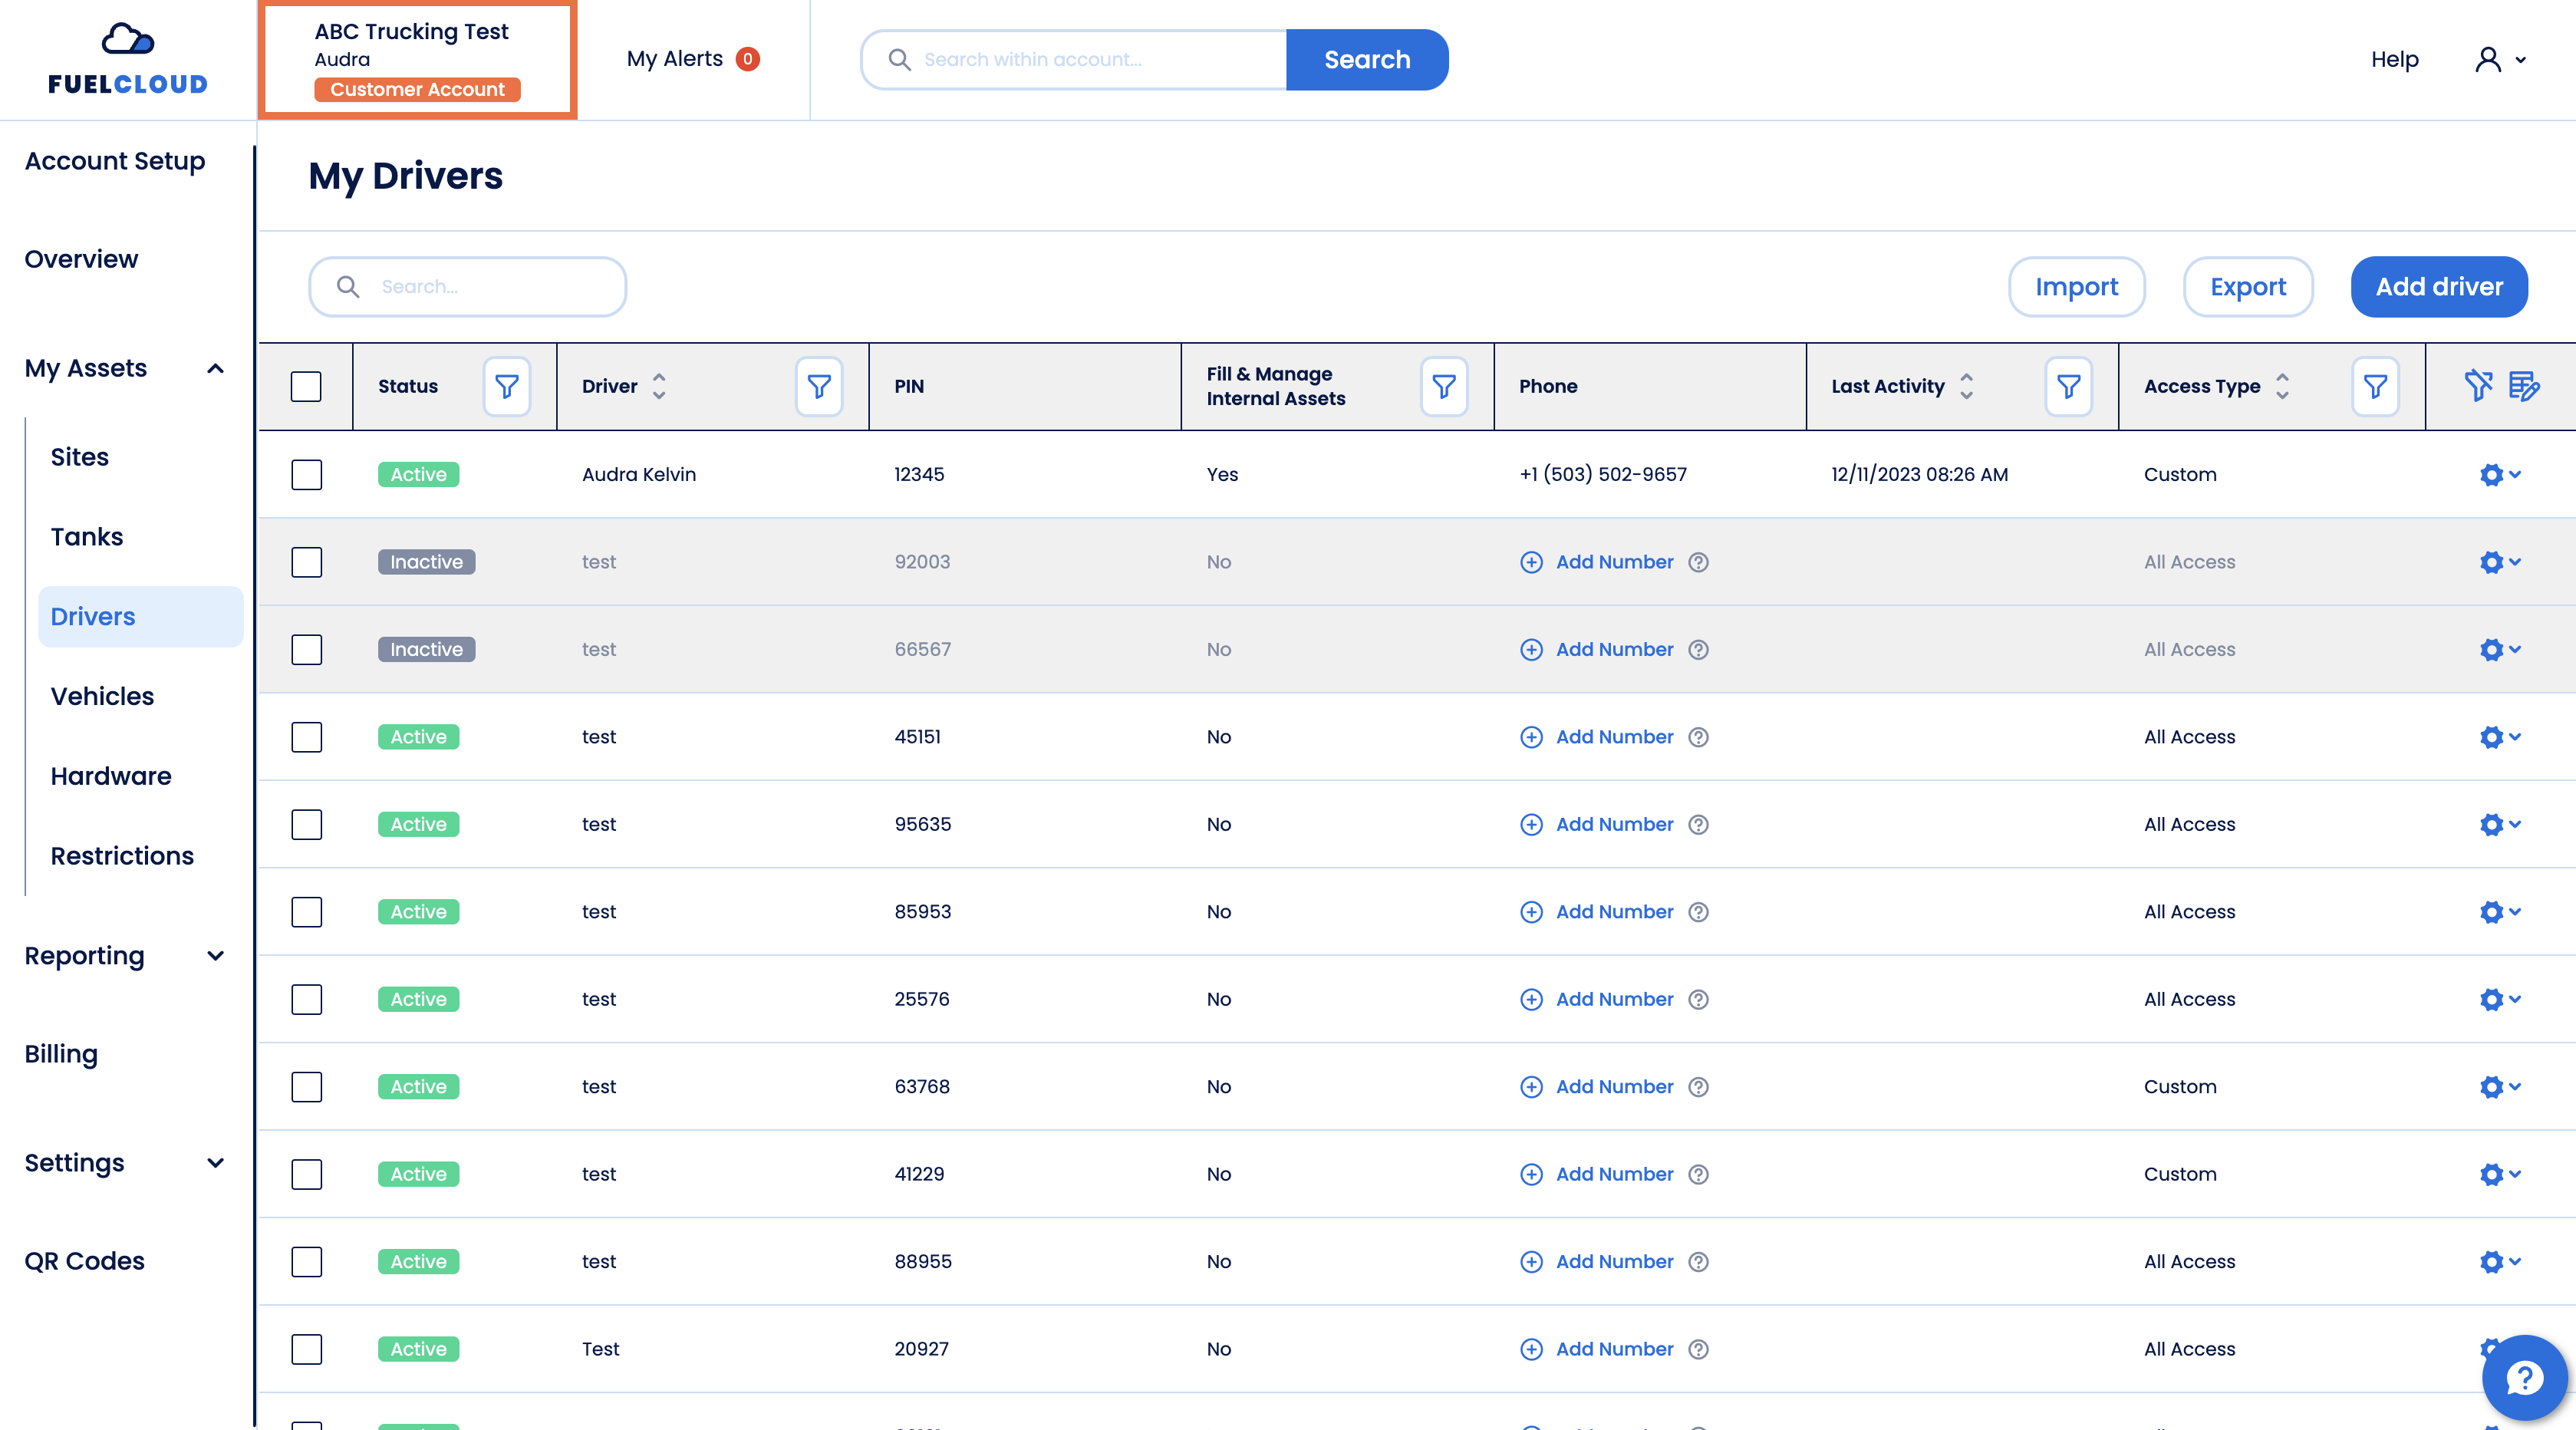This screenshot has width=2576, height=1430.
Task: Click help icon beside Add Number, PIN 20927
Action: pyautogui.click(x=1698, y=1350)
